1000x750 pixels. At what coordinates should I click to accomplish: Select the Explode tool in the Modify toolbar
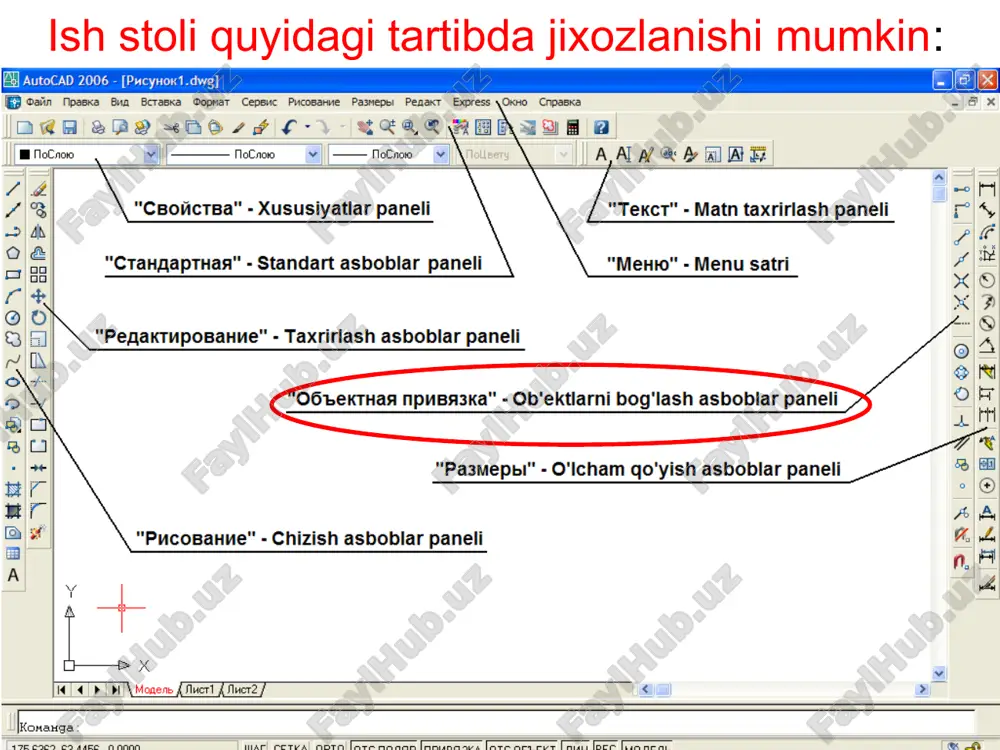point(38,532)
